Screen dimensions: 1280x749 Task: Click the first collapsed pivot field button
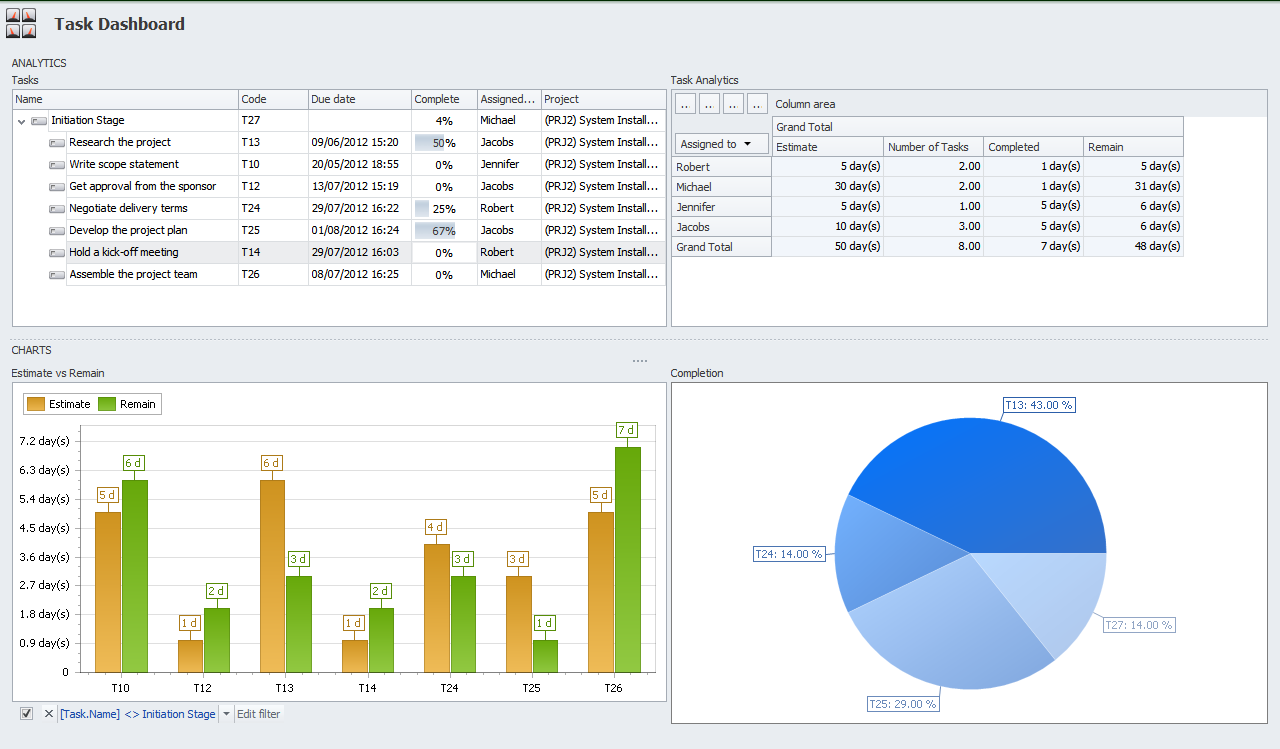[685, 104]
